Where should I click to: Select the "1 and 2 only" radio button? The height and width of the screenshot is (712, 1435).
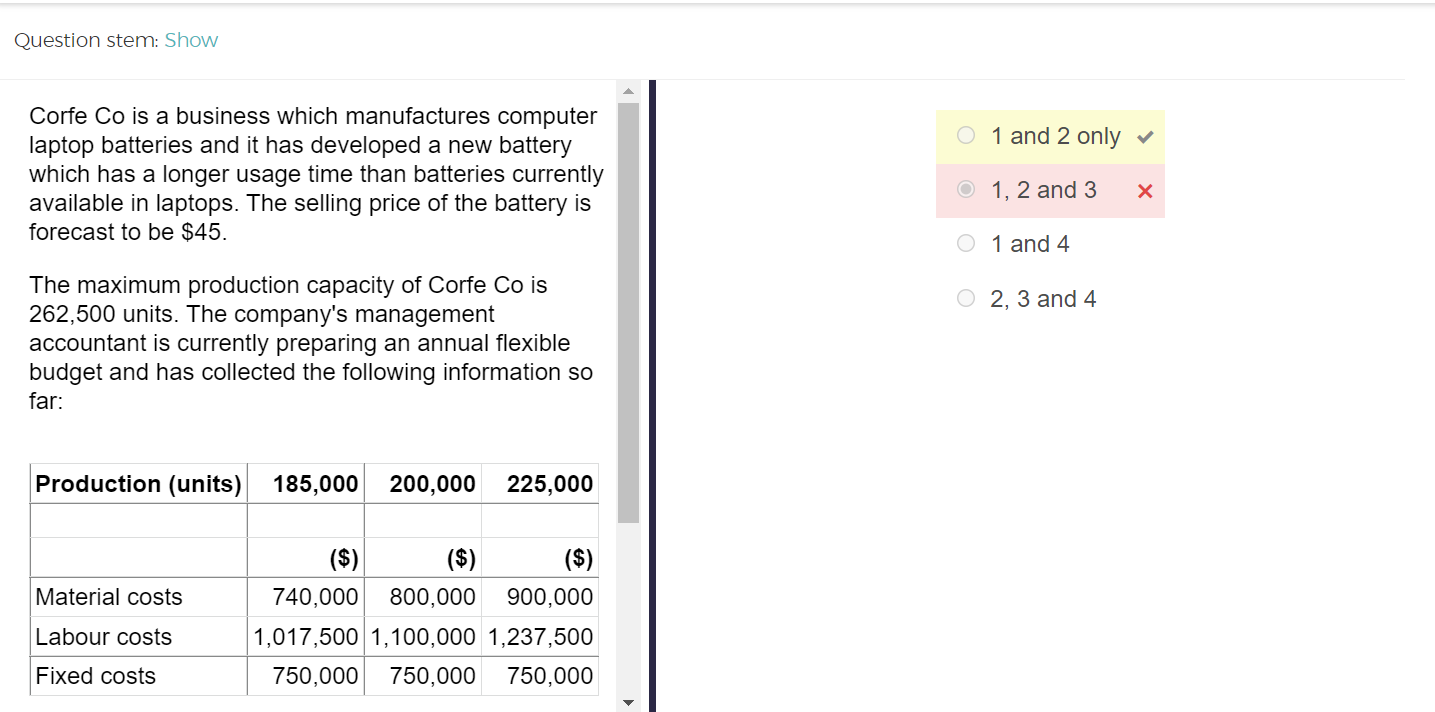coord(966,136)
